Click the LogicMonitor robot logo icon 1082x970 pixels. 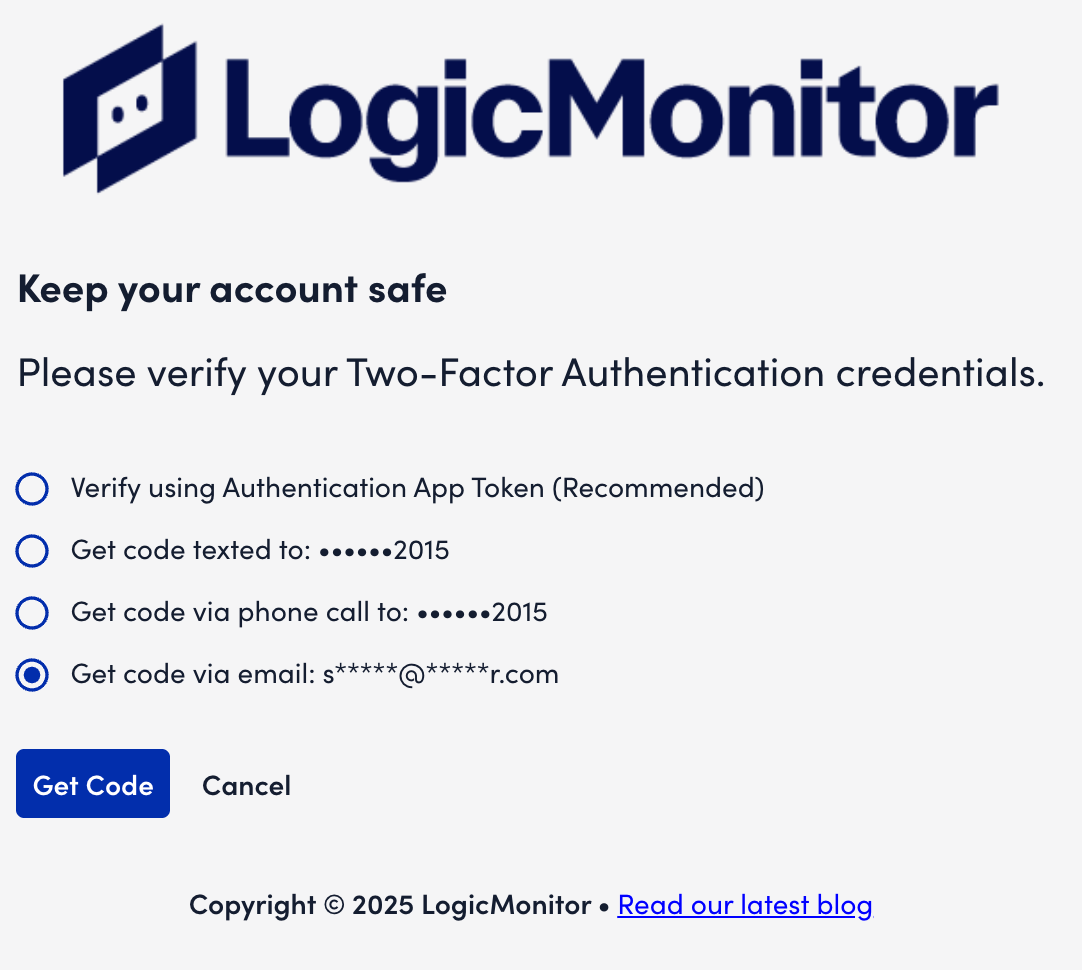[x=128, y=107]
